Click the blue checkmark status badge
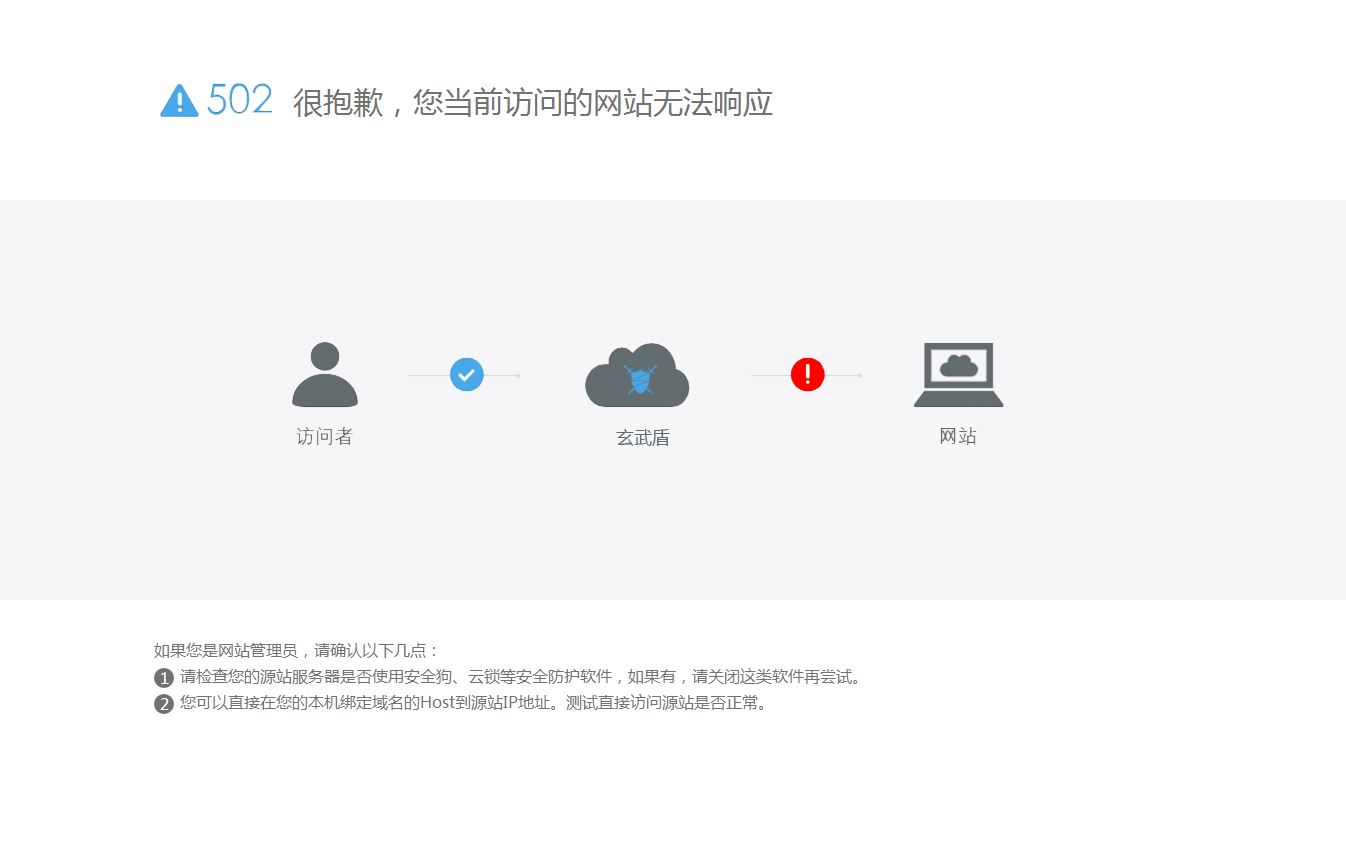Image resolution: width=1346 pixels, height=841 pixels. click(466, 374)
